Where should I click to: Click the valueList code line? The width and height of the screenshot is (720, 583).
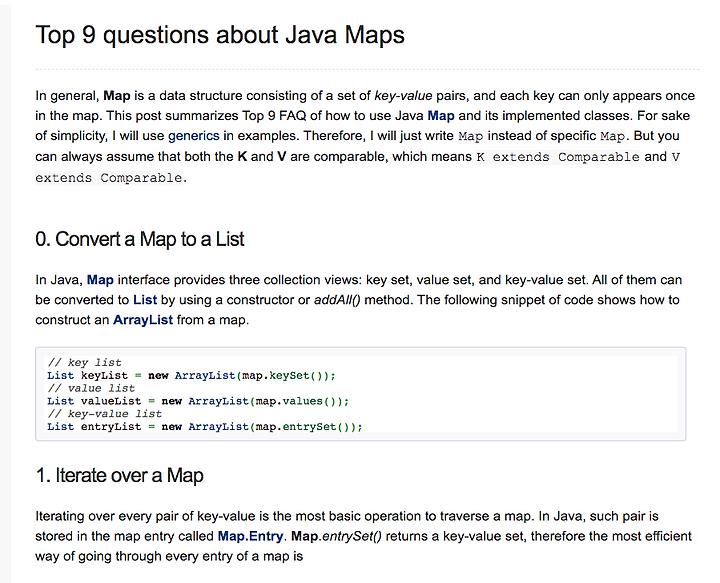(198, 401)
